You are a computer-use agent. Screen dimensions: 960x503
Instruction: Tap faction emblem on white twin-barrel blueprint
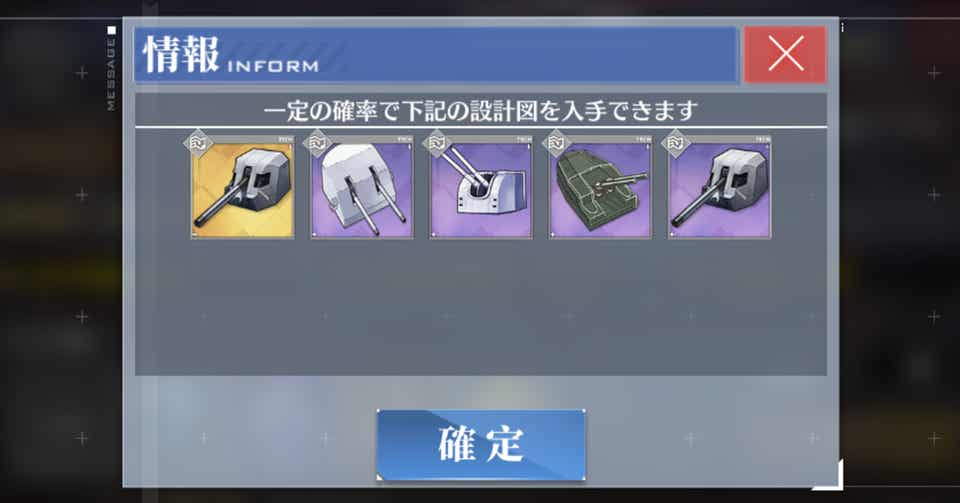click(317, 144)
